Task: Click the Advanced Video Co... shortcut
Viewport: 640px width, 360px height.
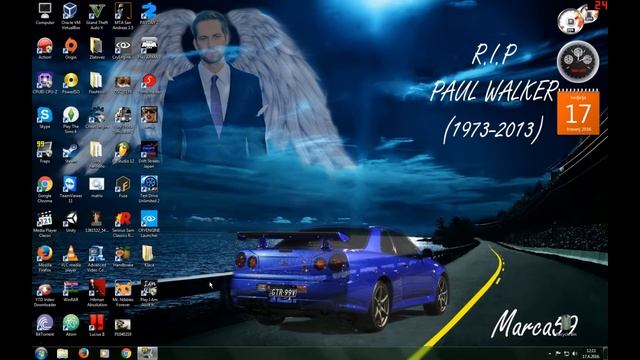Action: [x=97, y=258]
